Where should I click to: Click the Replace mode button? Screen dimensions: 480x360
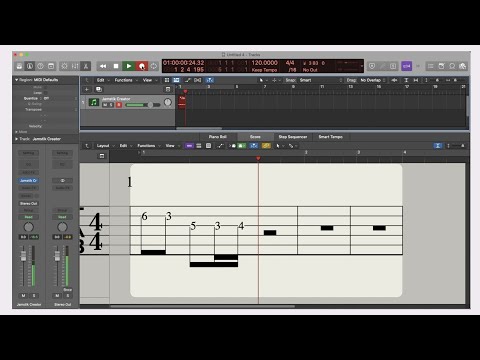pos(372,66)
